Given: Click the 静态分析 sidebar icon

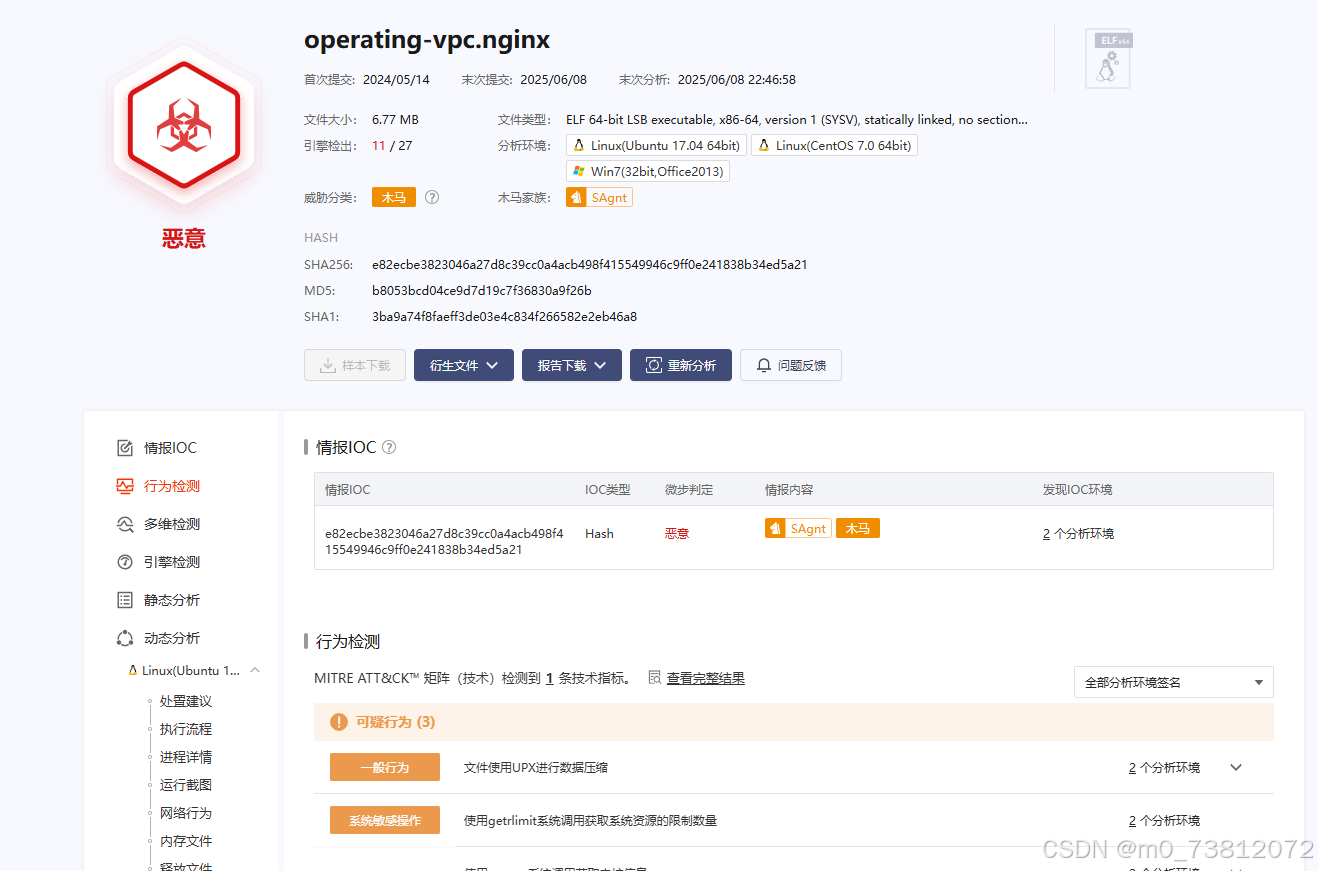Looking at the screenshot, I should coord(125,600).
